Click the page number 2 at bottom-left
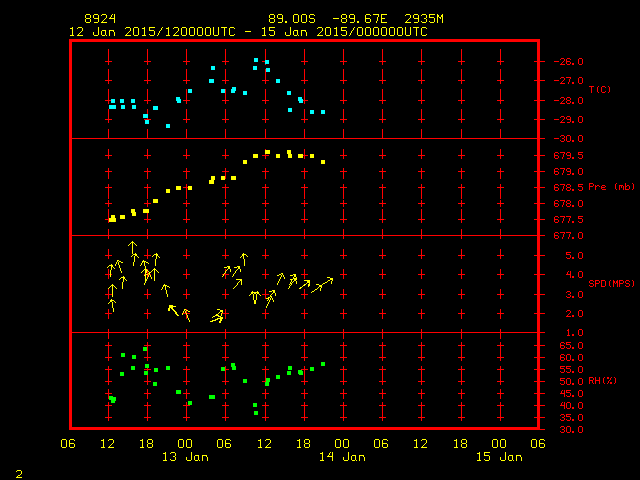The image size is (640, 480). (19, 474)
